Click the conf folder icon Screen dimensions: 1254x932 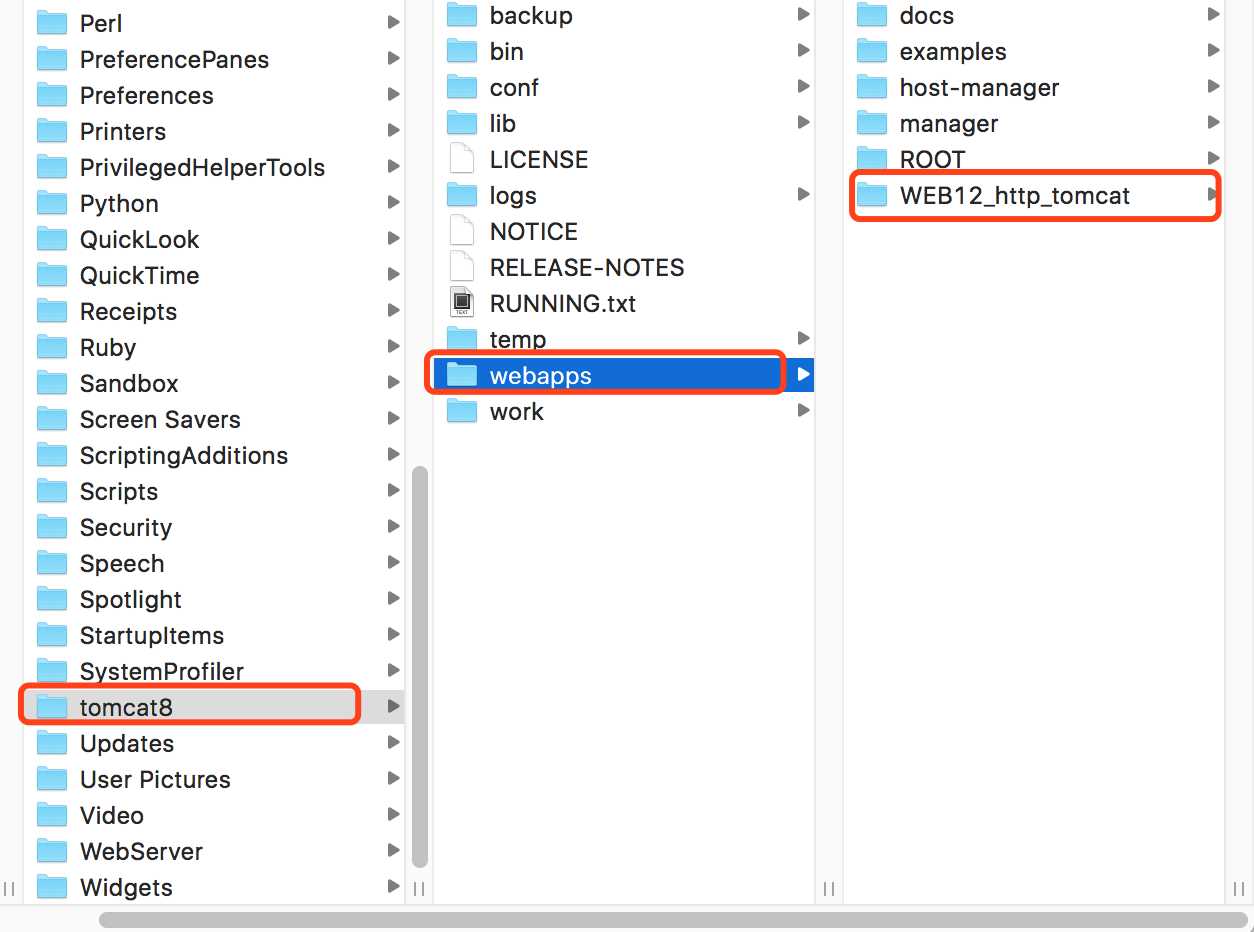coord(462,87)
